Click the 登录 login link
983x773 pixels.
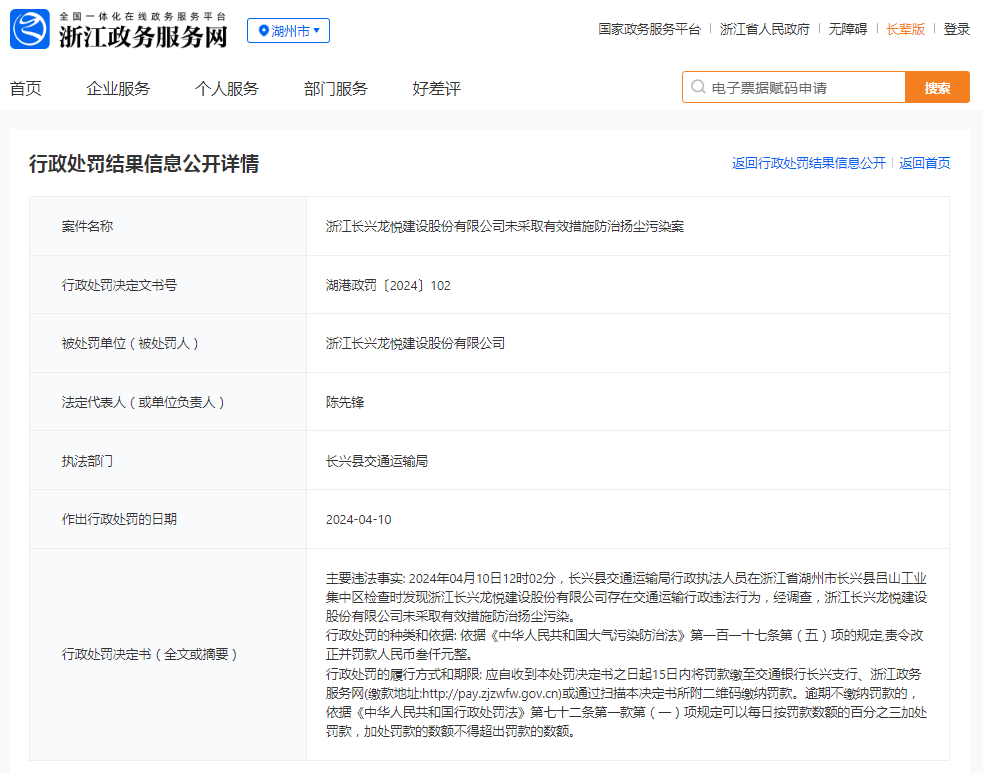pyautogui.click(x=957, y=29)
